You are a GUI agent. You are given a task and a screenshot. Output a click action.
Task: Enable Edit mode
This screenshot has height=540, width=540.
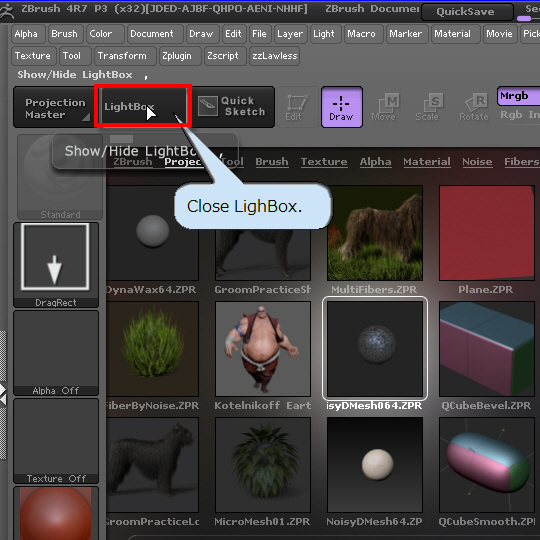[x=298, y=107]
